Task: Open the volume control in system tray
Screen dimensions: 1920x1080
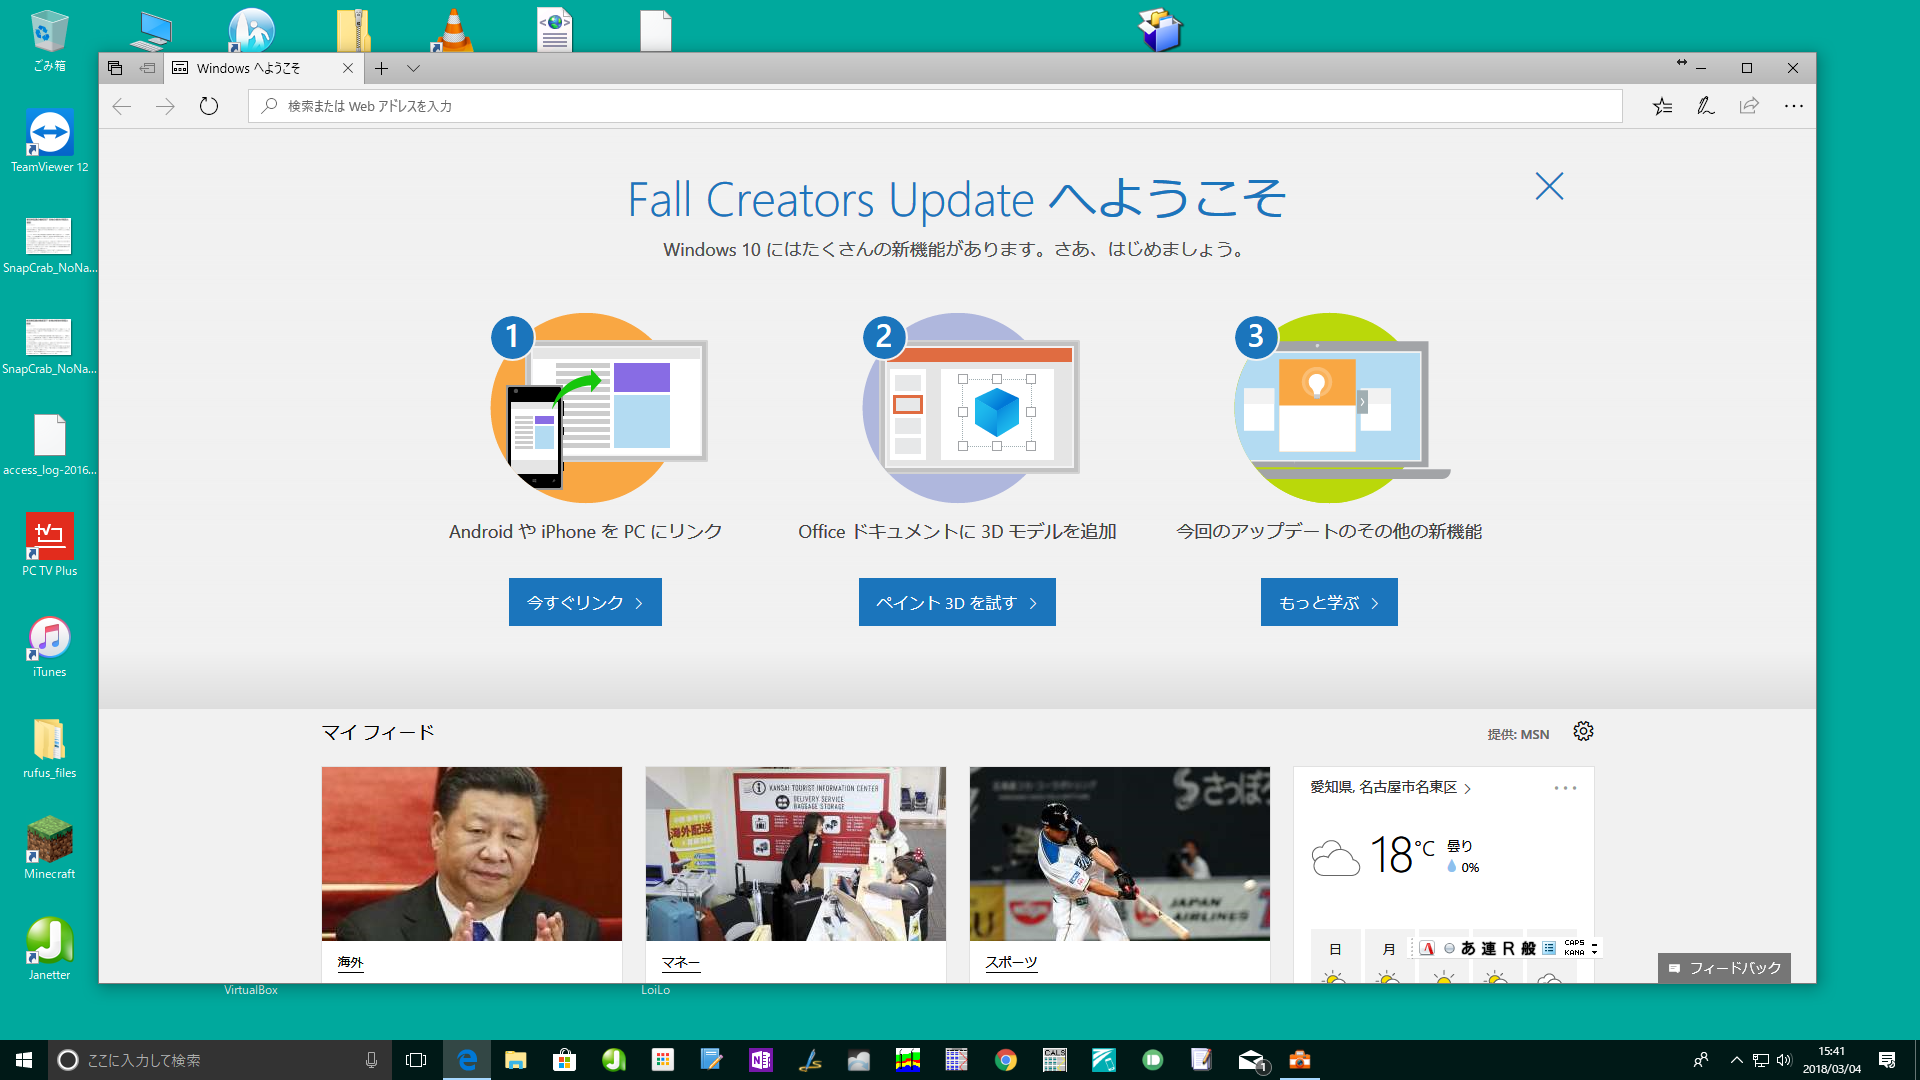Action: coord(1784,1060)
